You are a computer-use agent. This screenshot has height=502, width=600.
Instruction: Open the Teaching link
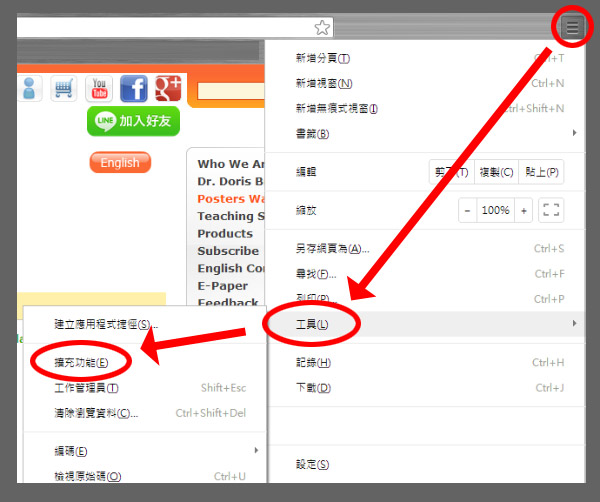tap(231, 216)
